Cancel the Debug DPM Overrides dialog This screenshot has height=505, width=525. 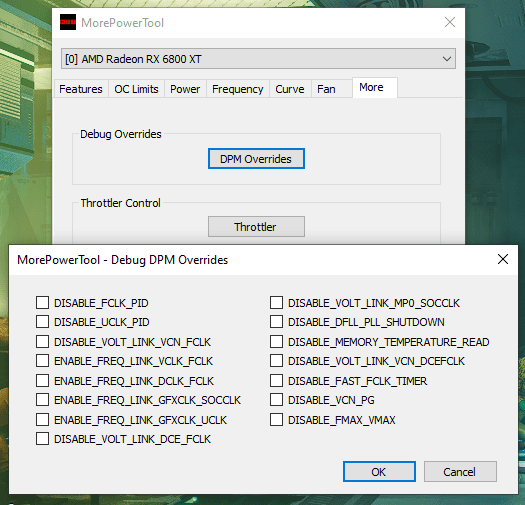(x=460, y=472)
